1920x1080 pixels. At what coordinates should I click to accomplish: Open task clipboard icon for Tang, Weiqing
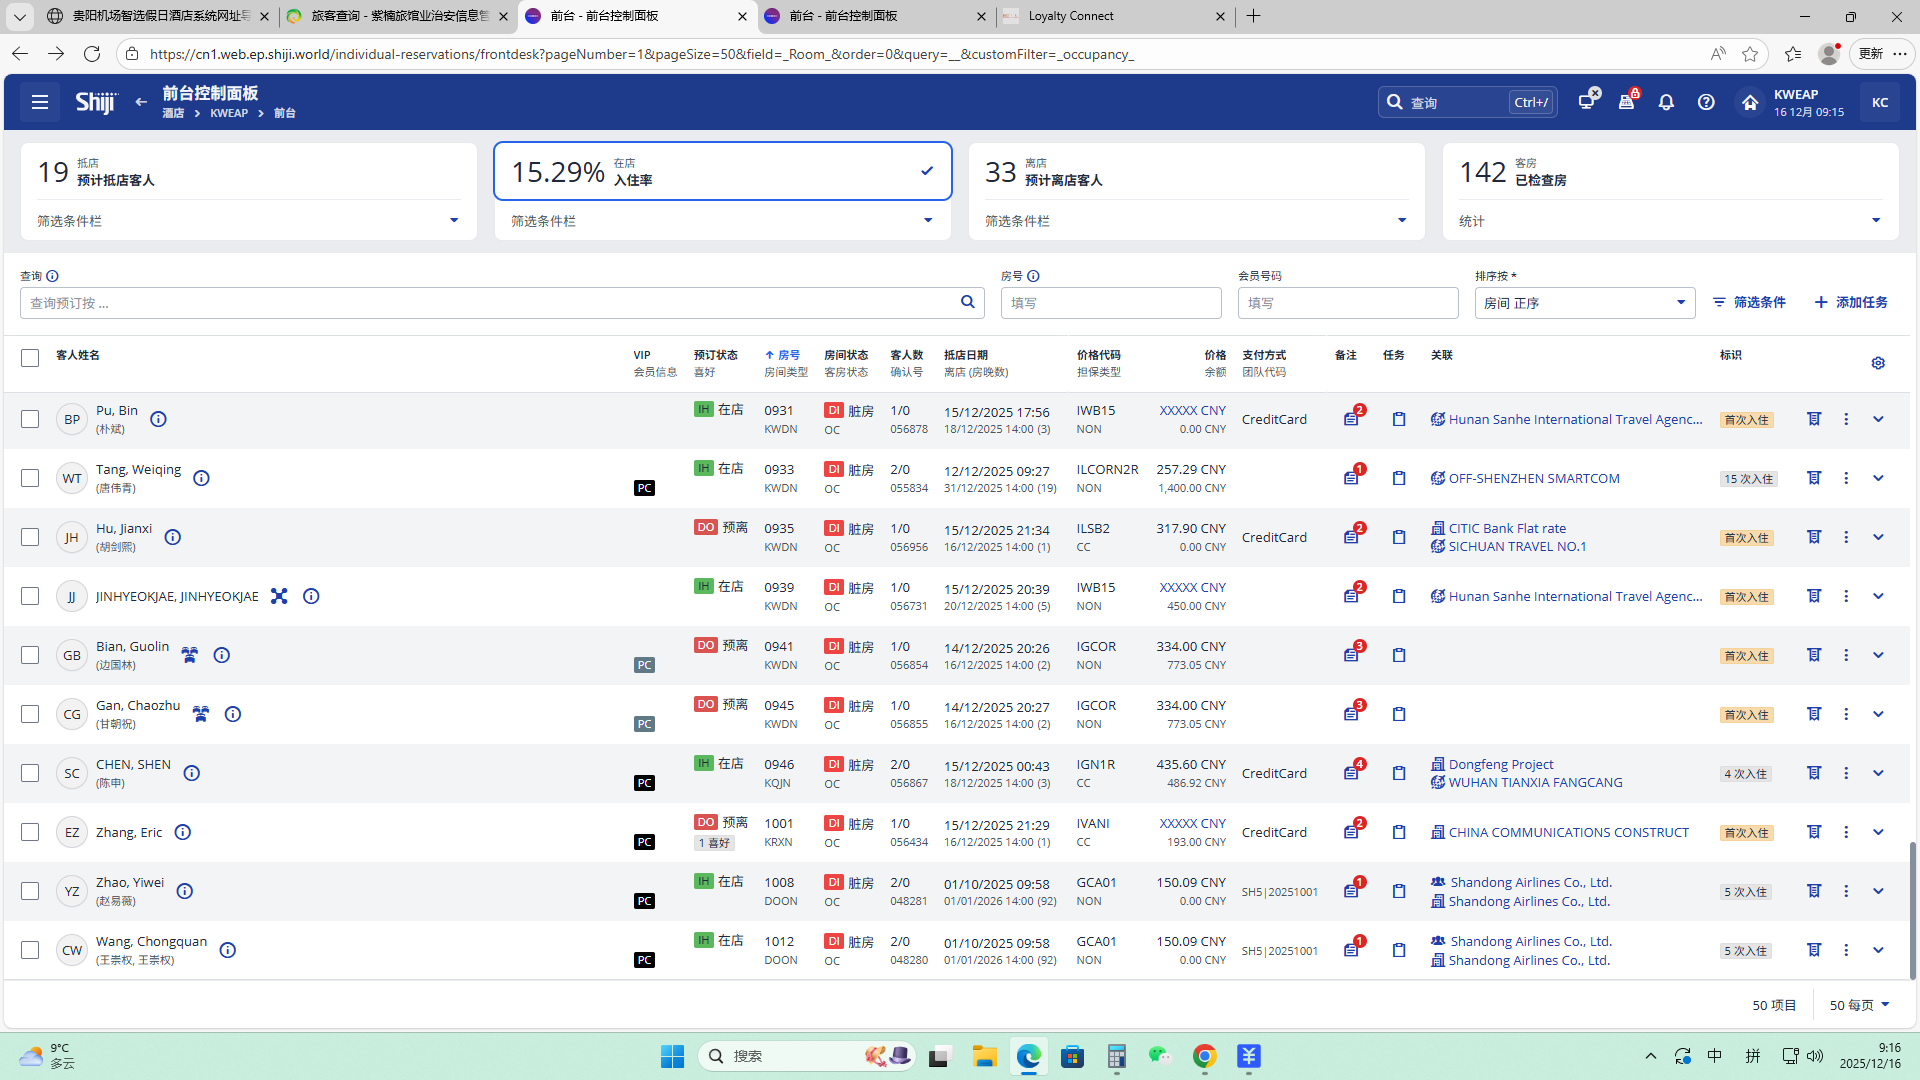tap(1399, 478)
